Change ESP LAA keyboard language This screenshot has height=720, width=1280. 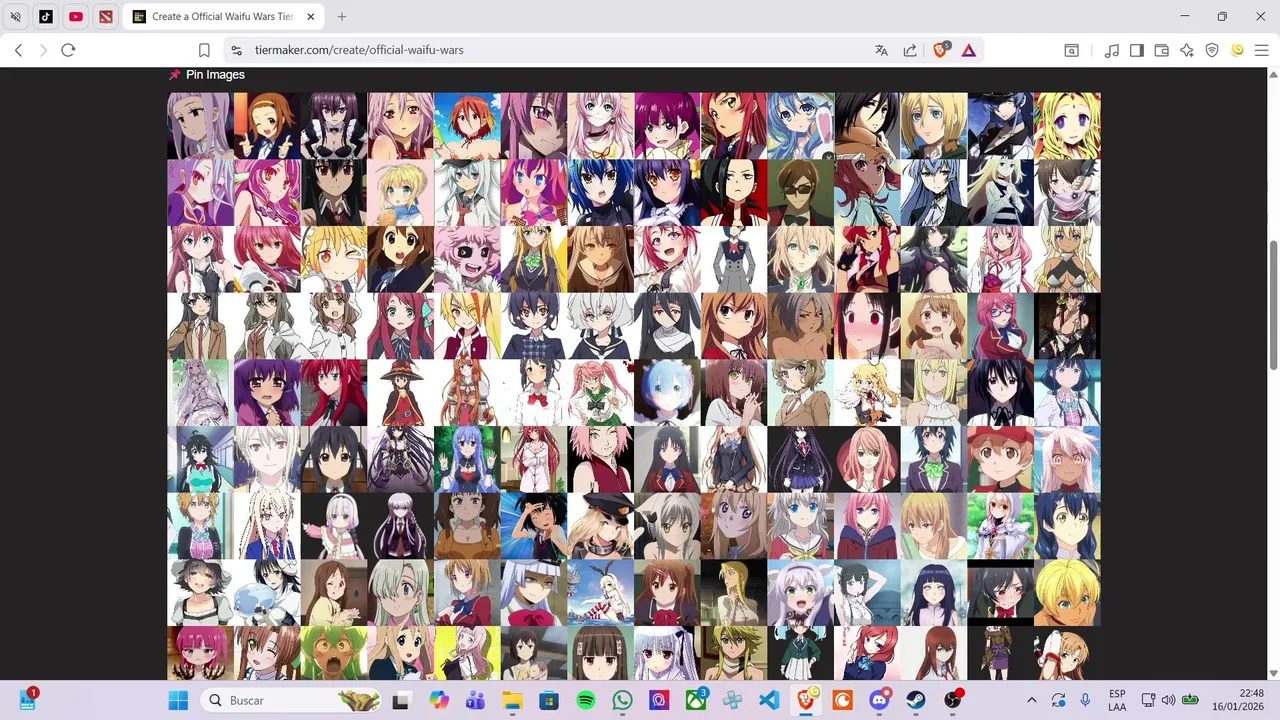(x=1117, y=700)
